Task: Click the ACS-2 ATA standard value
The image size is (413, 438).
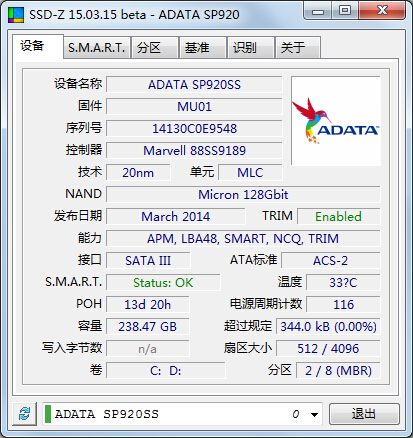Action: pos(331,261)
